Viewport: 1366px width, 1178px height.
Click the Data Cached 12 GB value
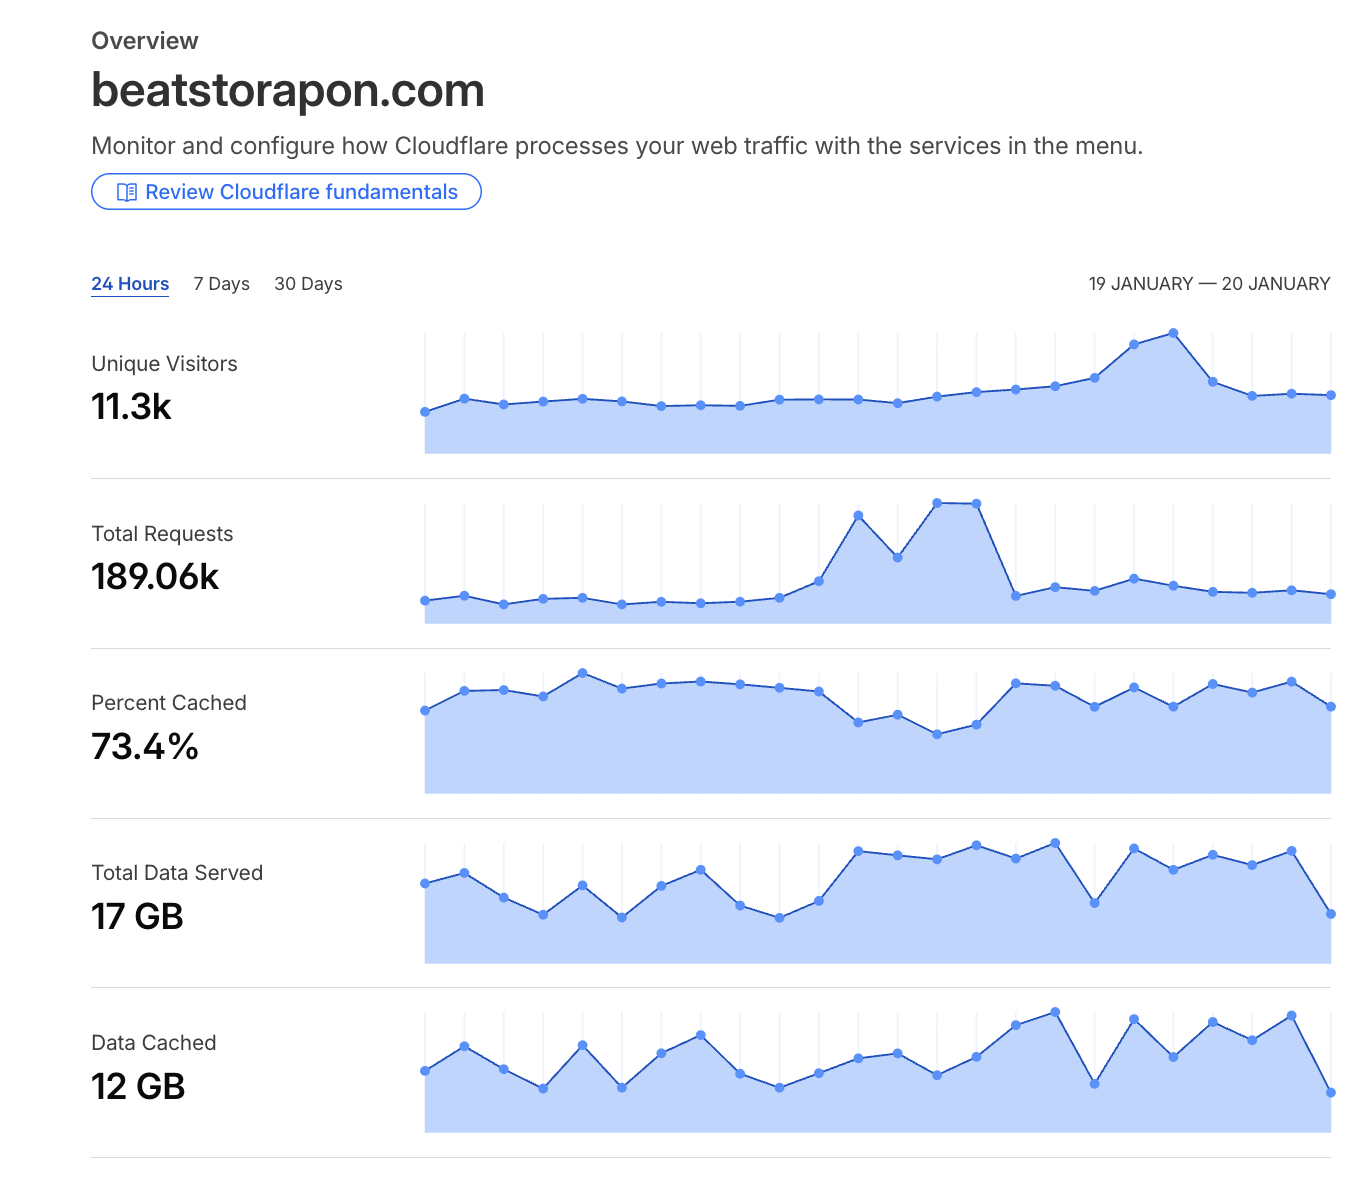(x=138, y=1087)
